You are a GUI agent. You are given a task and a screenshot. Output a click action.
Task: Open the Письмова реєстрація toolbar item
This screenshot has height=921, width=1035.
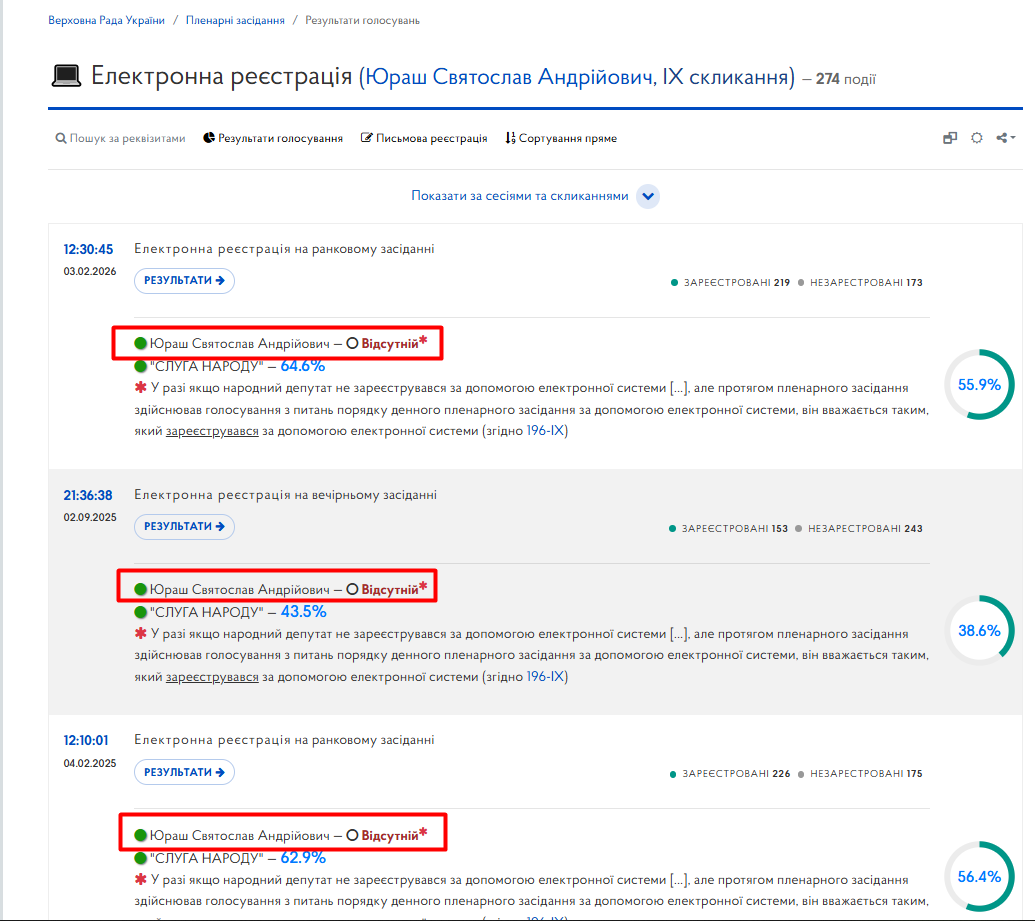[424, 138]
